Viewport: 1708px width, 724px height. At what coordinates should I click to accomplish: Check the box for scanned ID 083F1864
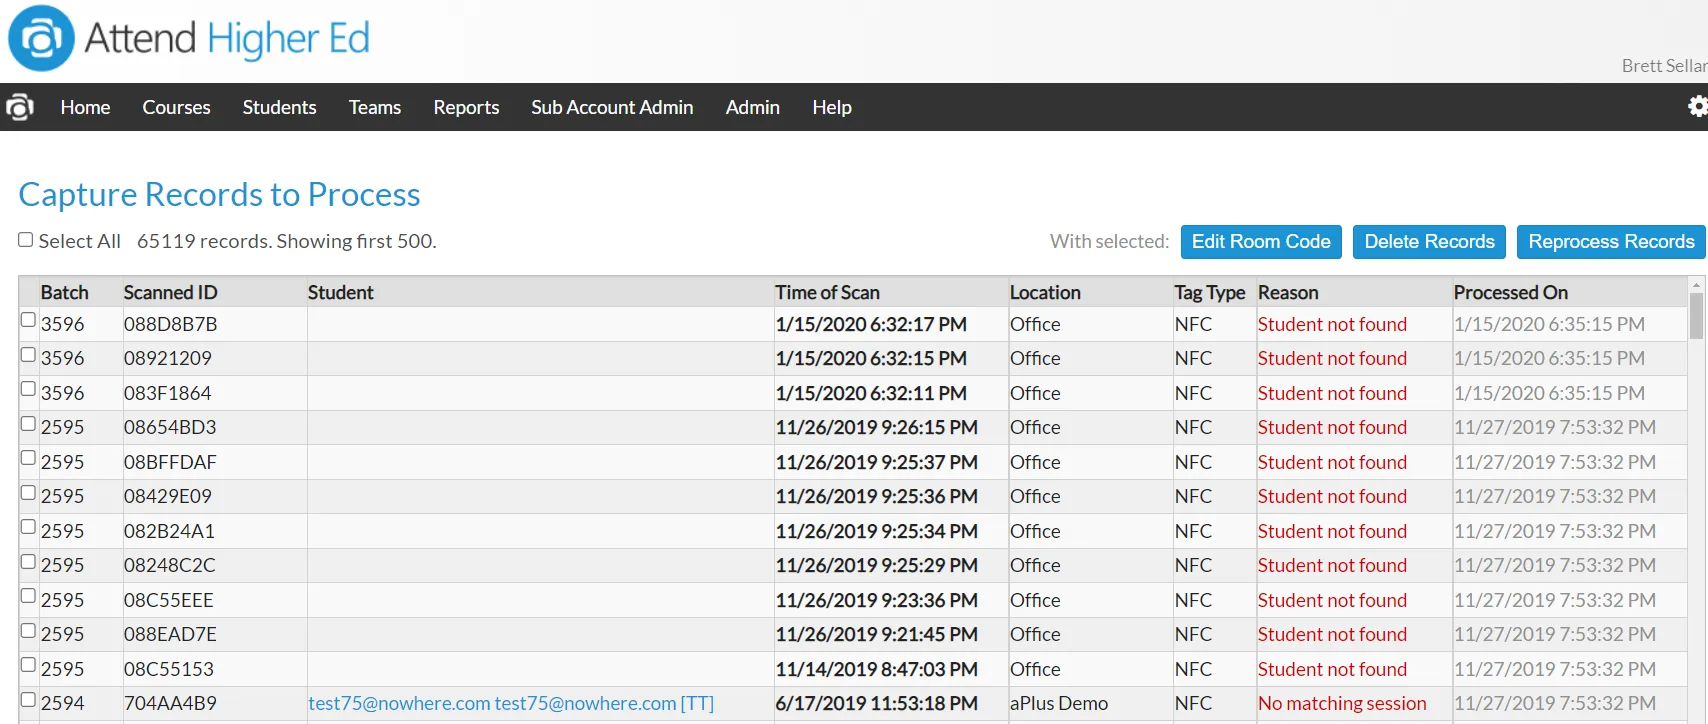tap(28, 389)
